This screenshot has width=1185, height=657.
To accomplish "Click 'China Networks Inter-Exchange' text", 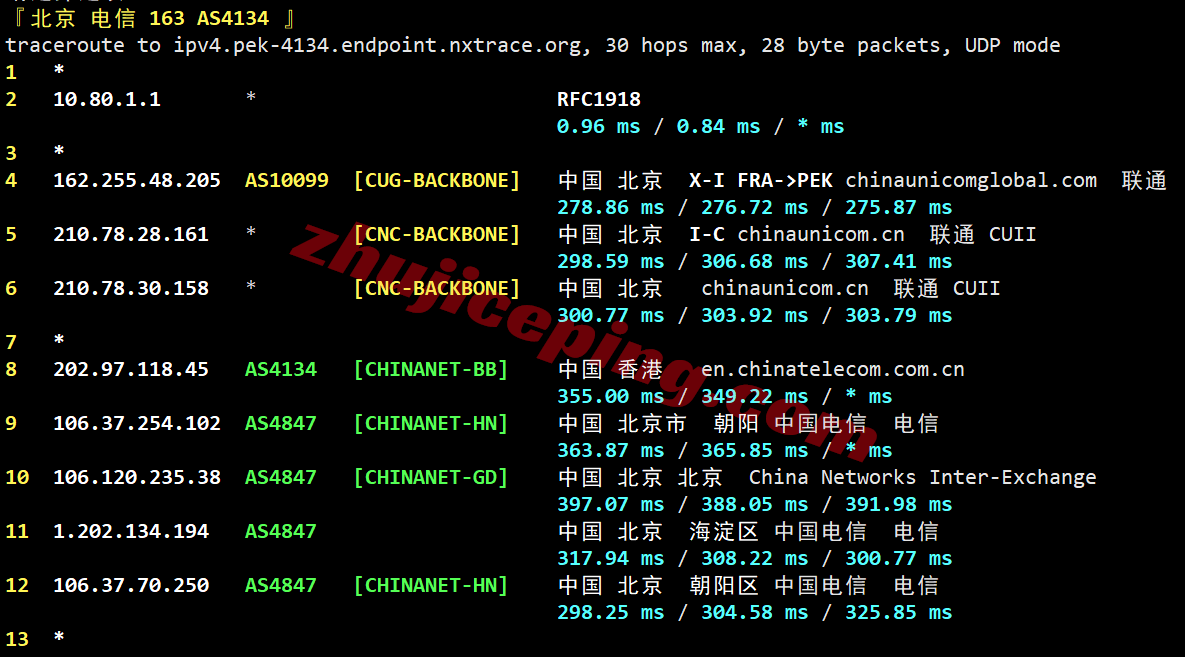I will 922,478.
